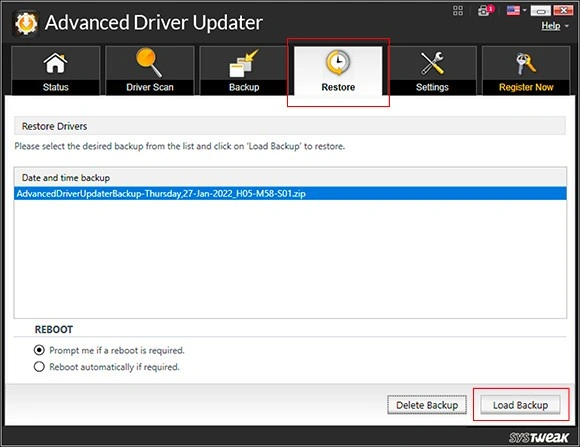The height and width of the screenshot is (447, 580).
Task: Open the grid apps icon in title bar
Action: click(458, 10)
